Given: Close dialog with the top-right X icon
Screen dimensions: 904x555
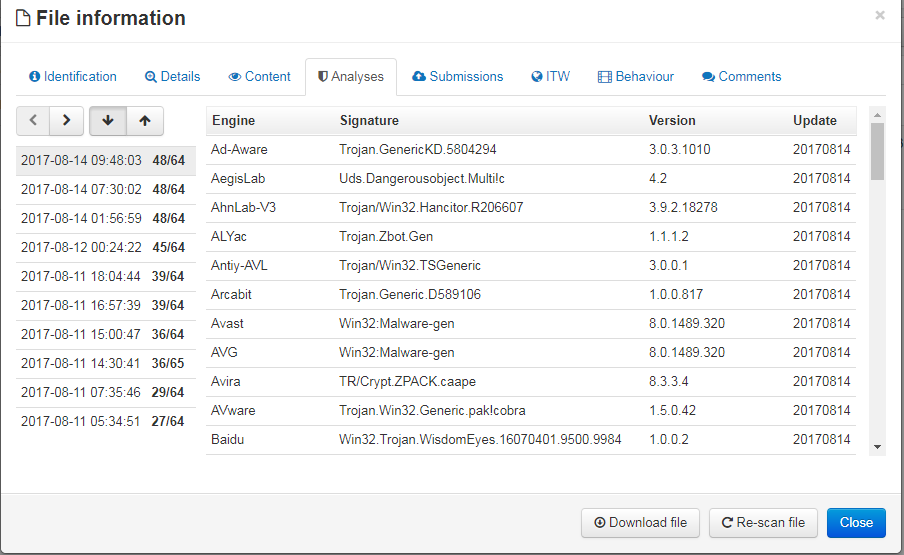Looking at the screenshot, I should pos(879,15).
